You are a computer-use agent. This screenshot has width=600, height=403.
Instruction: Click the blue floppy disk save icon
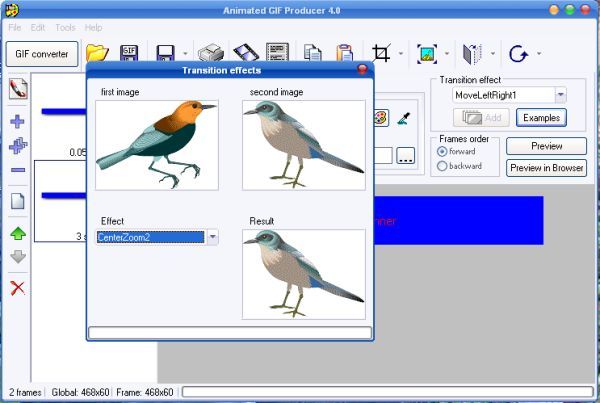click(165, 53)
